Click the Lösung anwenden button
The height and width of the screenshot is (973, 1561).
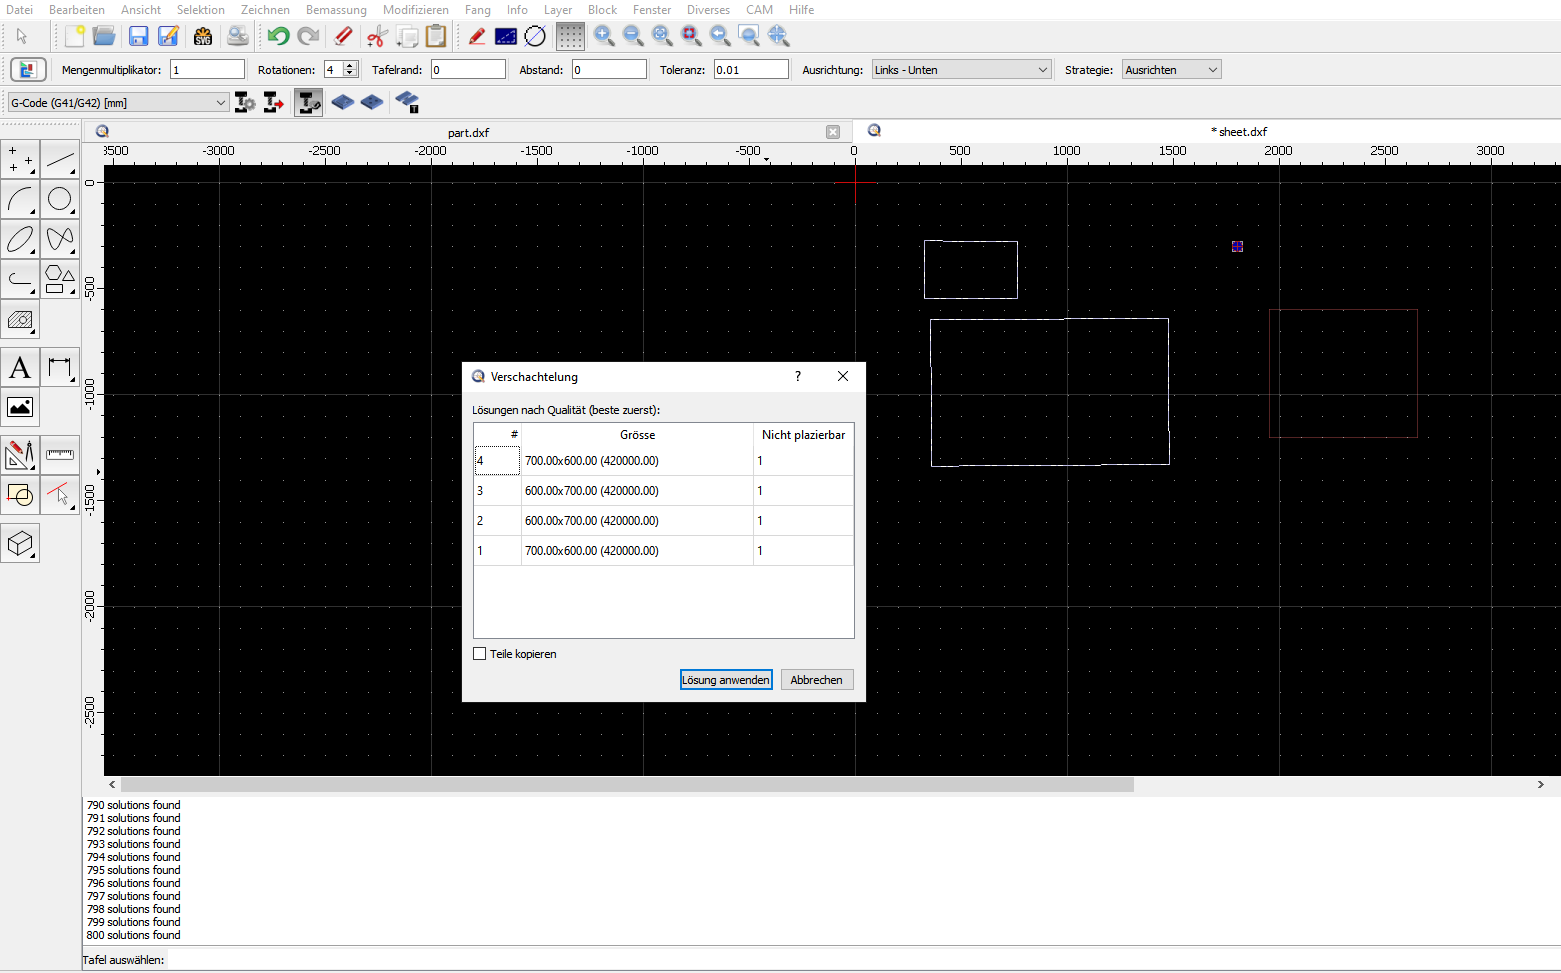[726, 680]
